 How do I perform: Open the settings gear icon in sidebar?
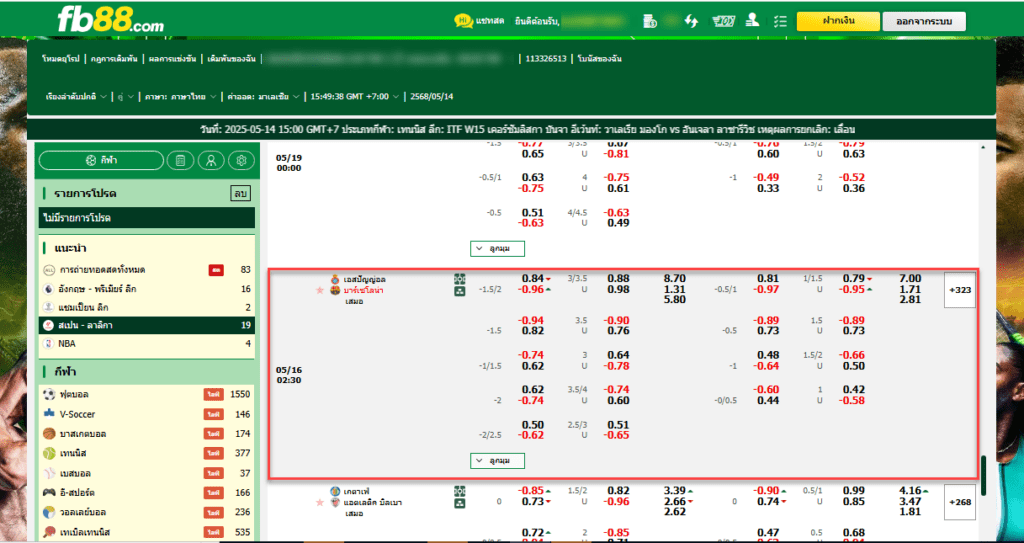coord(242,160)
